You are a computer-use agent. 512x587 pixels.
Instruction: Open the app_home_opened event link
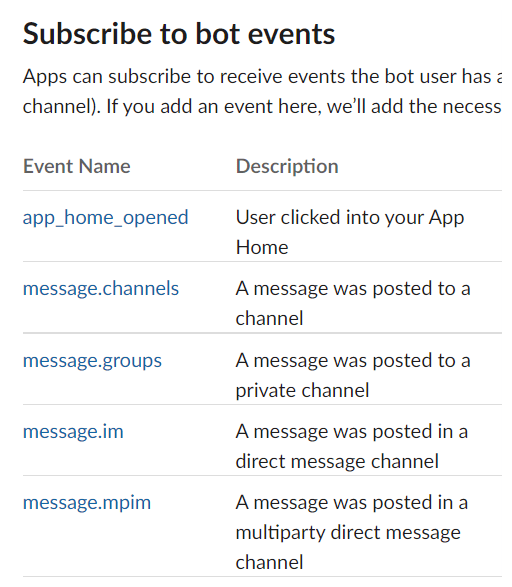pos(106,218)
